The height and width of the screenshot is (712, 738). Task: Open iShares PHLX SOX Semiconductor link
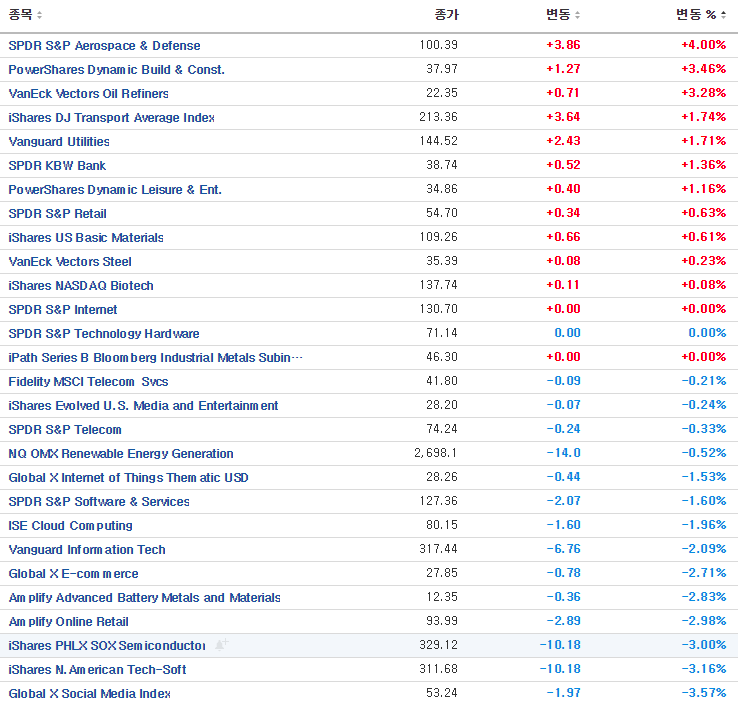pyautogui.click(x=107, y=646)
